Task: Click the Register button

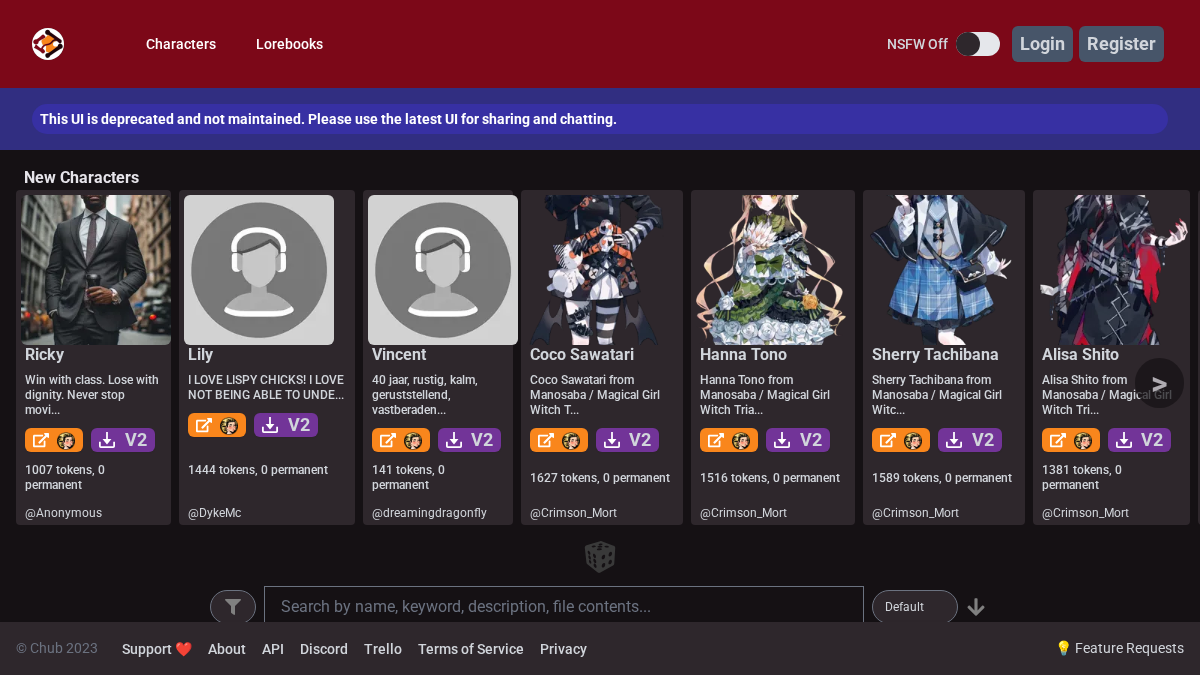Action: 1121,44
